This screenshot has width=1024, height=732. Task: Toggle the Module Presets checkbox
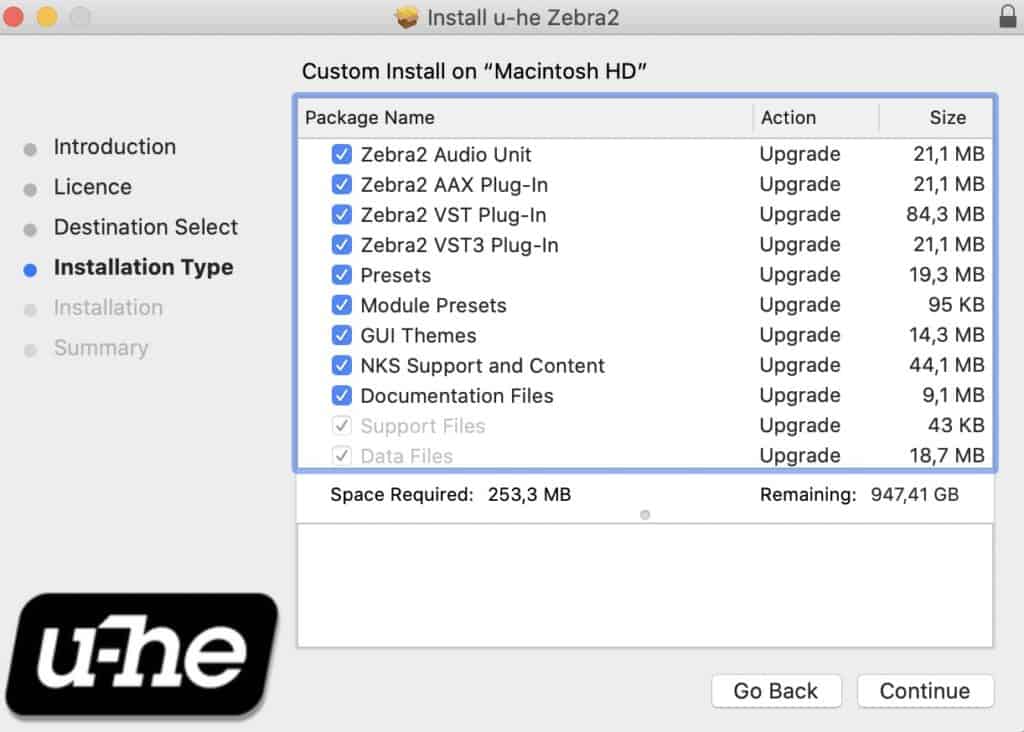342,304
